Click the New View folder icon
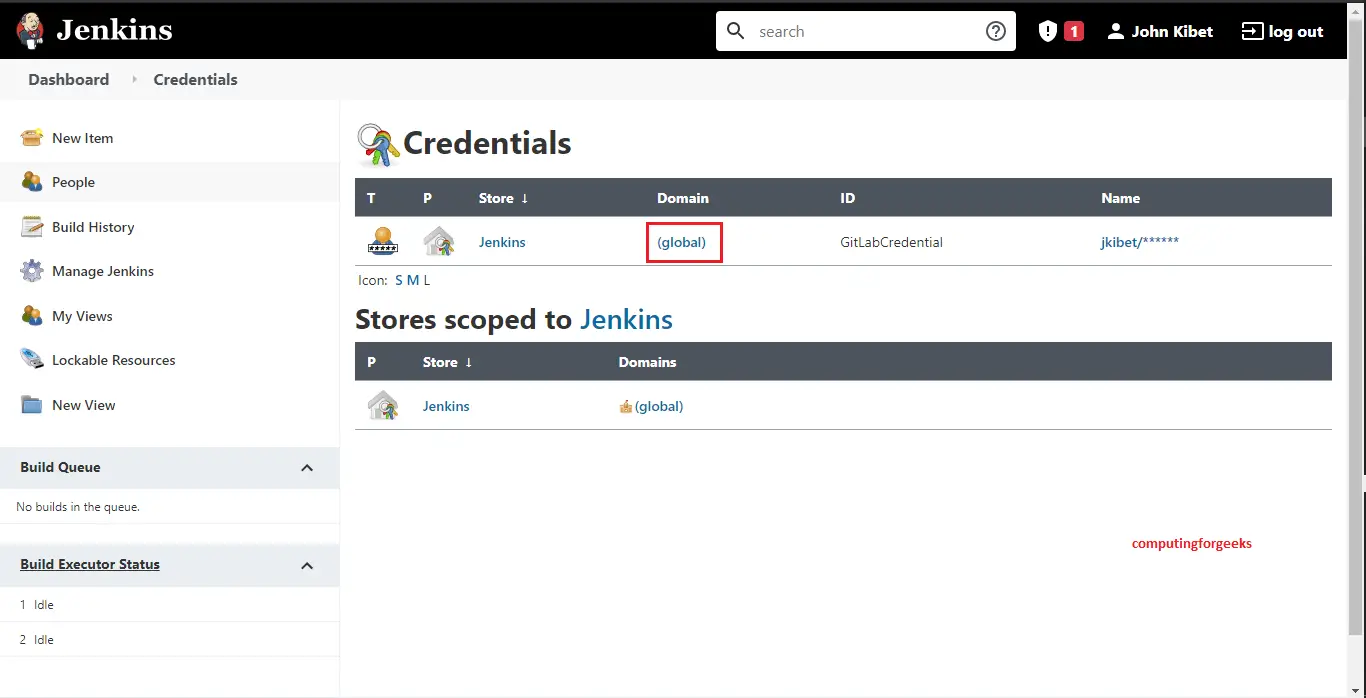1366x698 pixels. click(x=32, y=405)
